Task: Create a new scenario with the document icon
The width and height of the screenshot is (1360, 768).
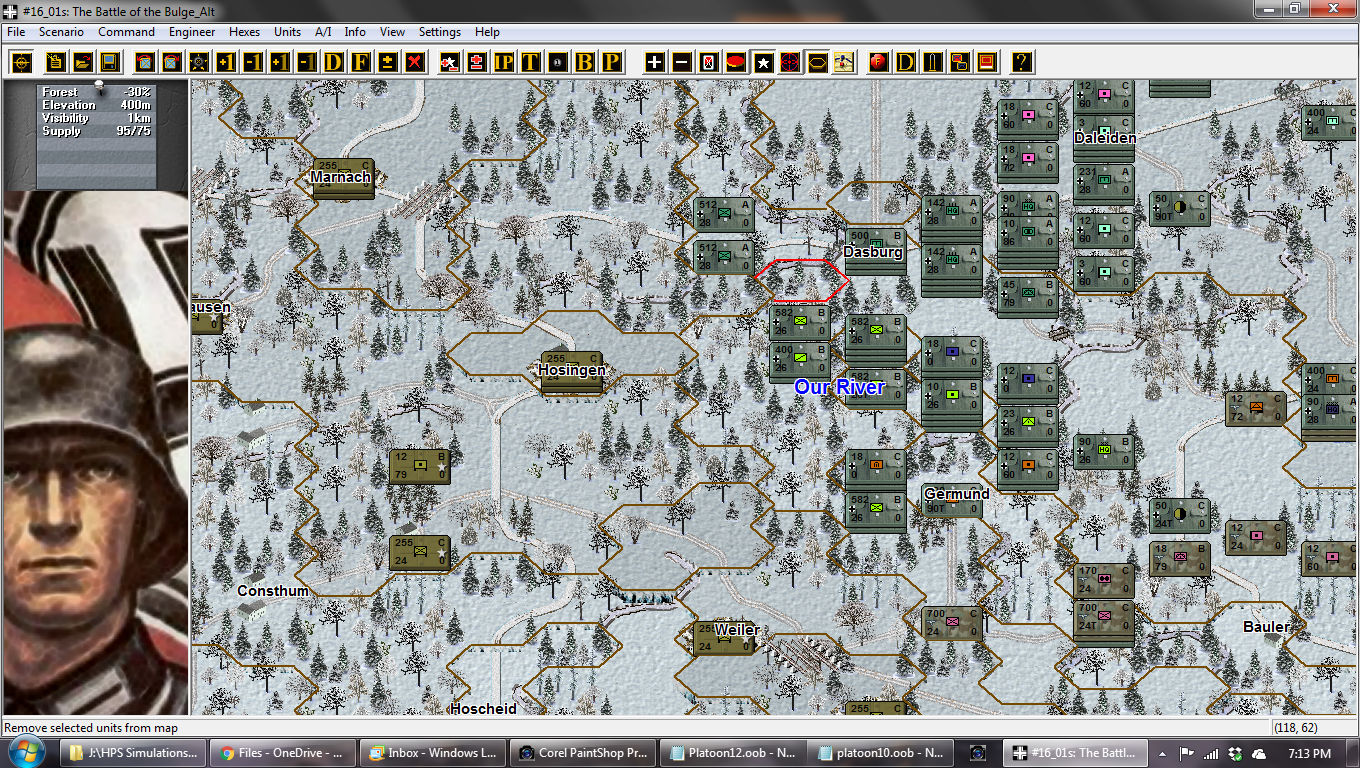Action: pyautogui.click(x=56, y=62)
